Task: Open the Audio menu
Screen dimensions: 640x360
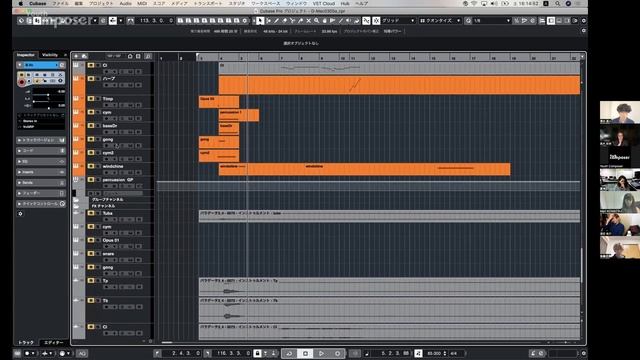Action: 125,3
